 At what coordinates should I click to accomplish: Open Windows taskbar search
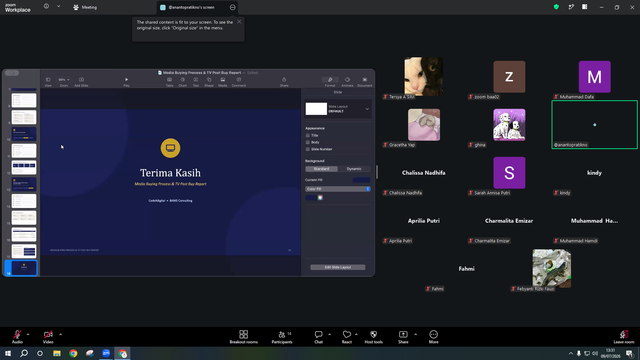tap(24, 353)
